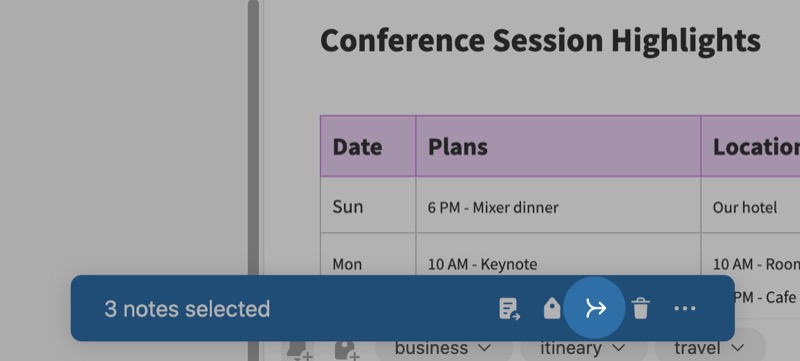The width and height of the screenshot is (800, 361).
Task: Merge the selected notes using the merge icon
Action: pos(595,308)
